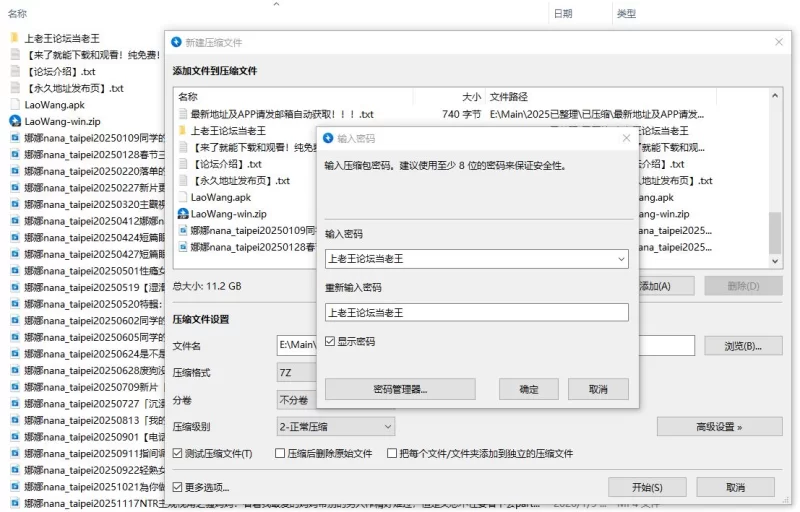This screenshot has height=512, width=800.
Task: Confirm the password with 确定
Action: tap(529, 390)
